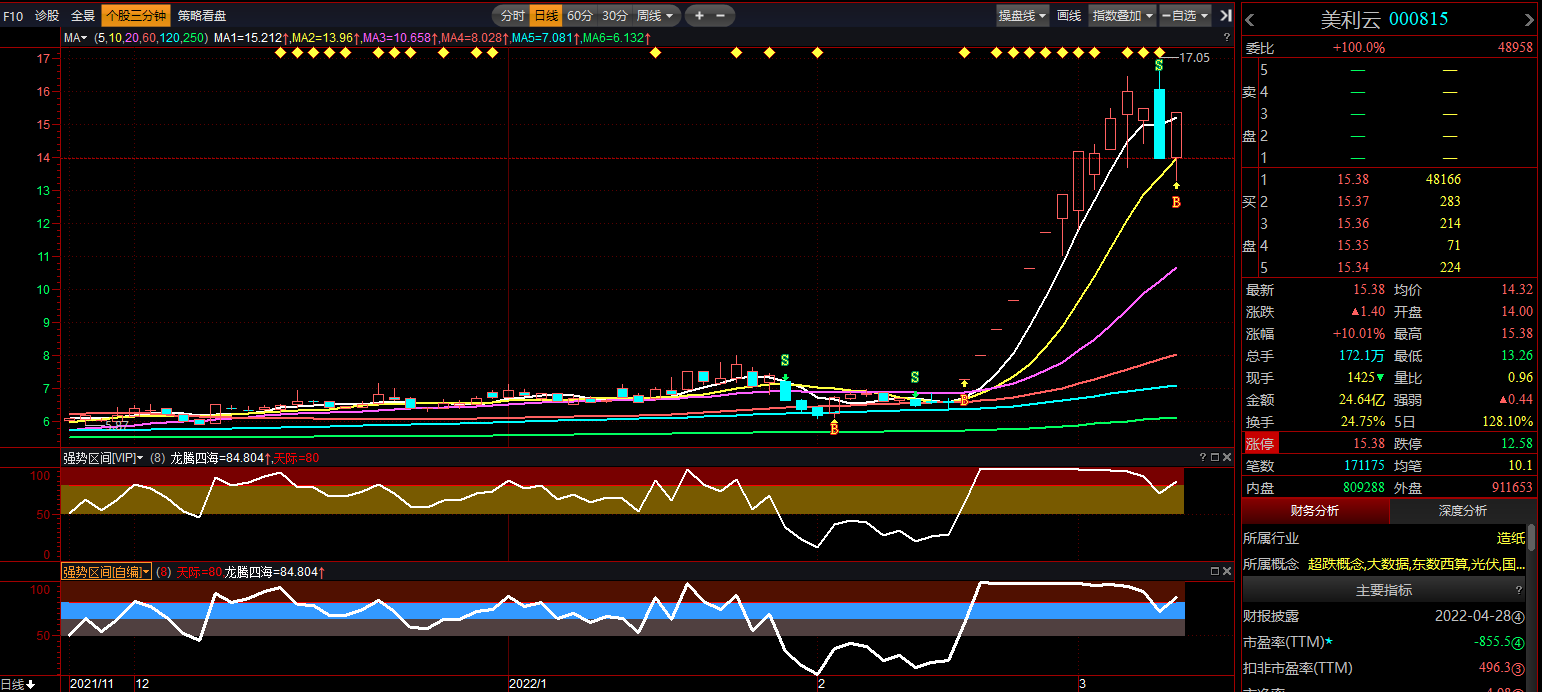The height and width of the screenshot is (692, 1542).
Task: Switch chart period to 60分
Action: point(580,16)
